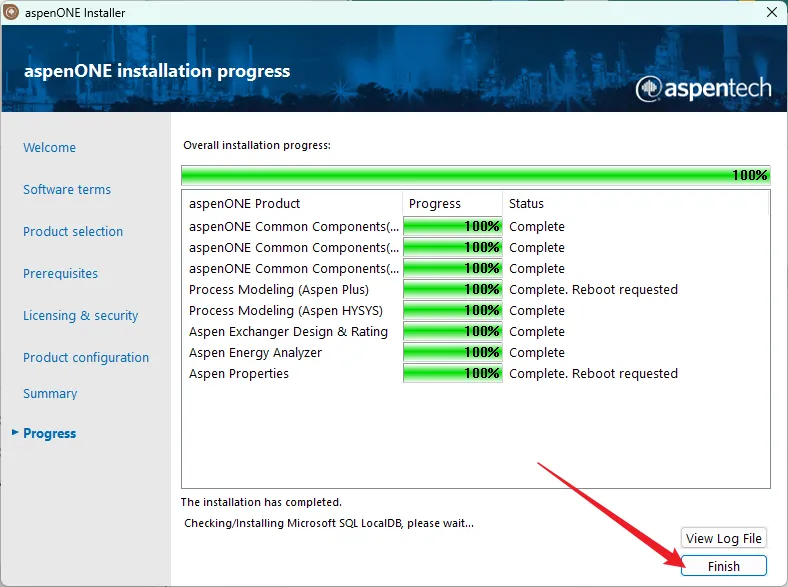The width and height of the screenshot is (788, 587).
Task: Go to the Welcome step
Action: pos(49,147)
